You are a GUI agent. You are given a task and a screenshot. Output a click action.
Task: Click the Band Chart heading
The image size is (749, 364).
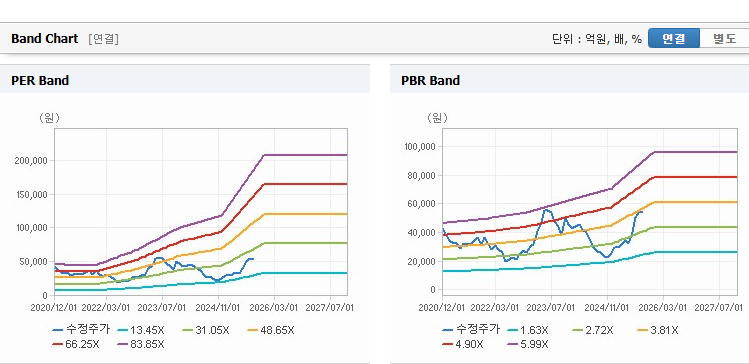44,39
